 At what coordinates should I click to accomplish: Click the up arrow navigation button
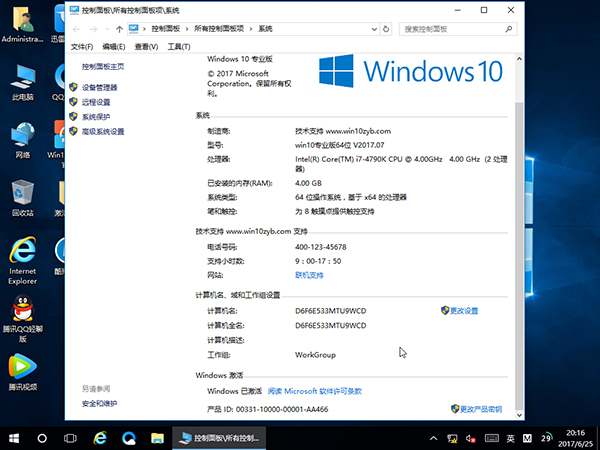[x=119, y=30]
